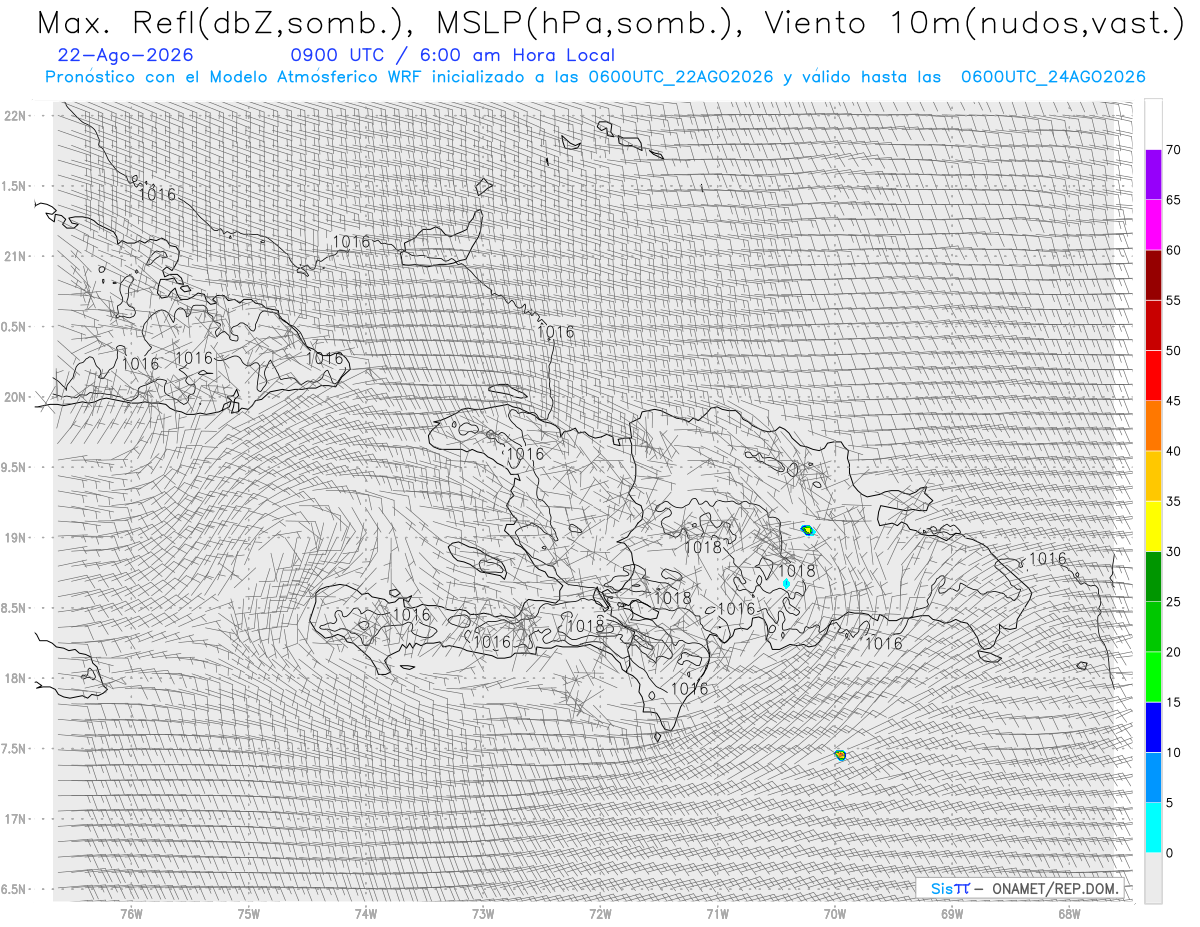Image resolution: width=1200 pixels, height=927 pixels.
Task: Click the colorbar value label 20
Action: 1173,652
